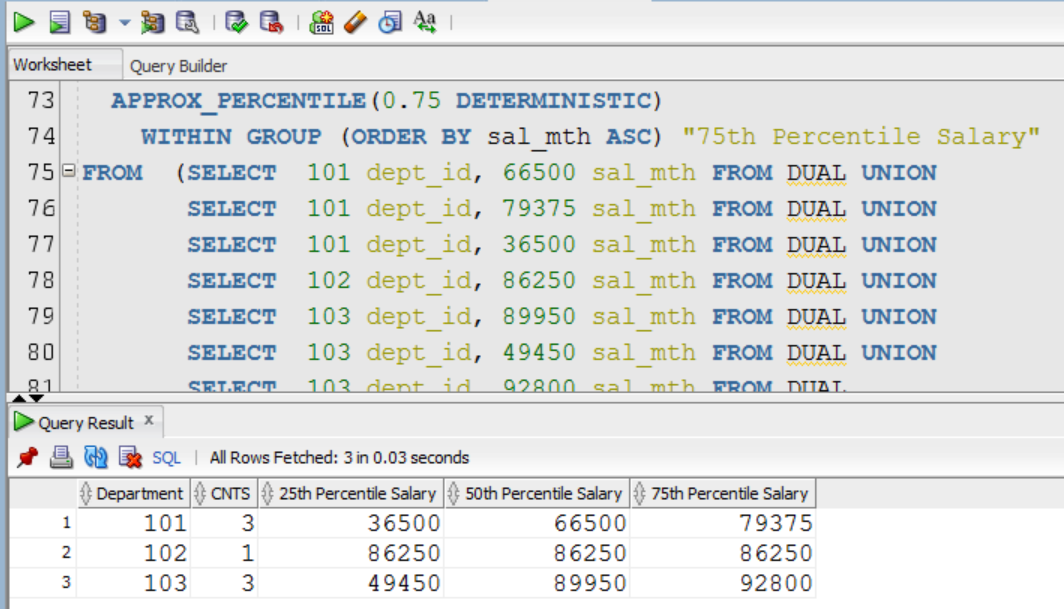
Task: Sort by the Department column header
Action: (133, 494)
